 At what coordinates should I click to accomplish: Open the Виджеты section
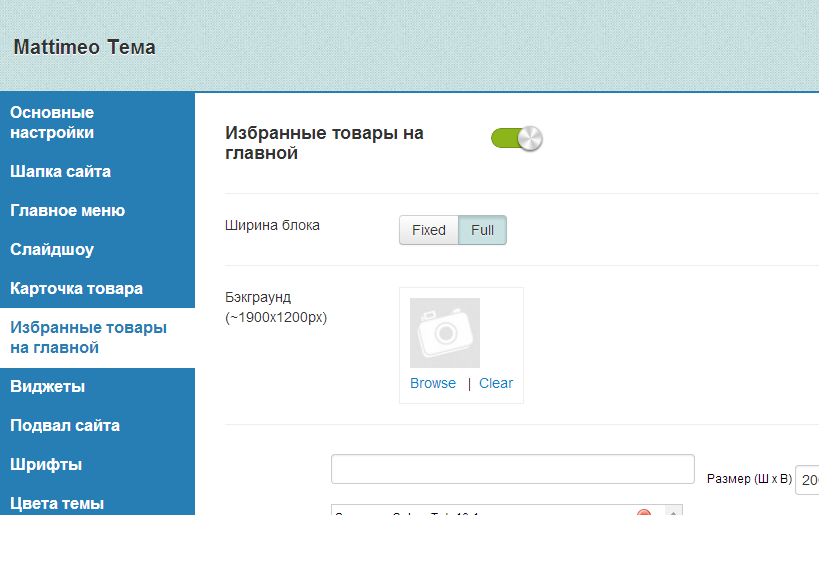tap(47, 386)
